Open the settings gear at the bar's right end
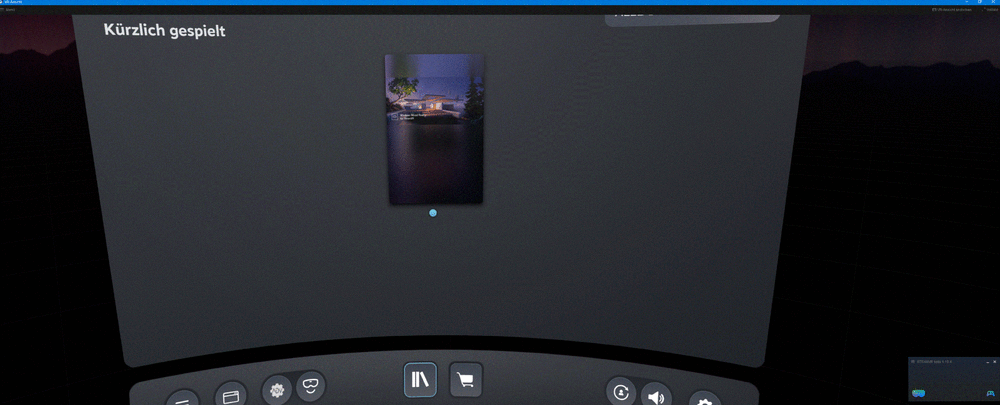Image resolution: width=1000 pixels, height=405 pixels. click(704, 401)
